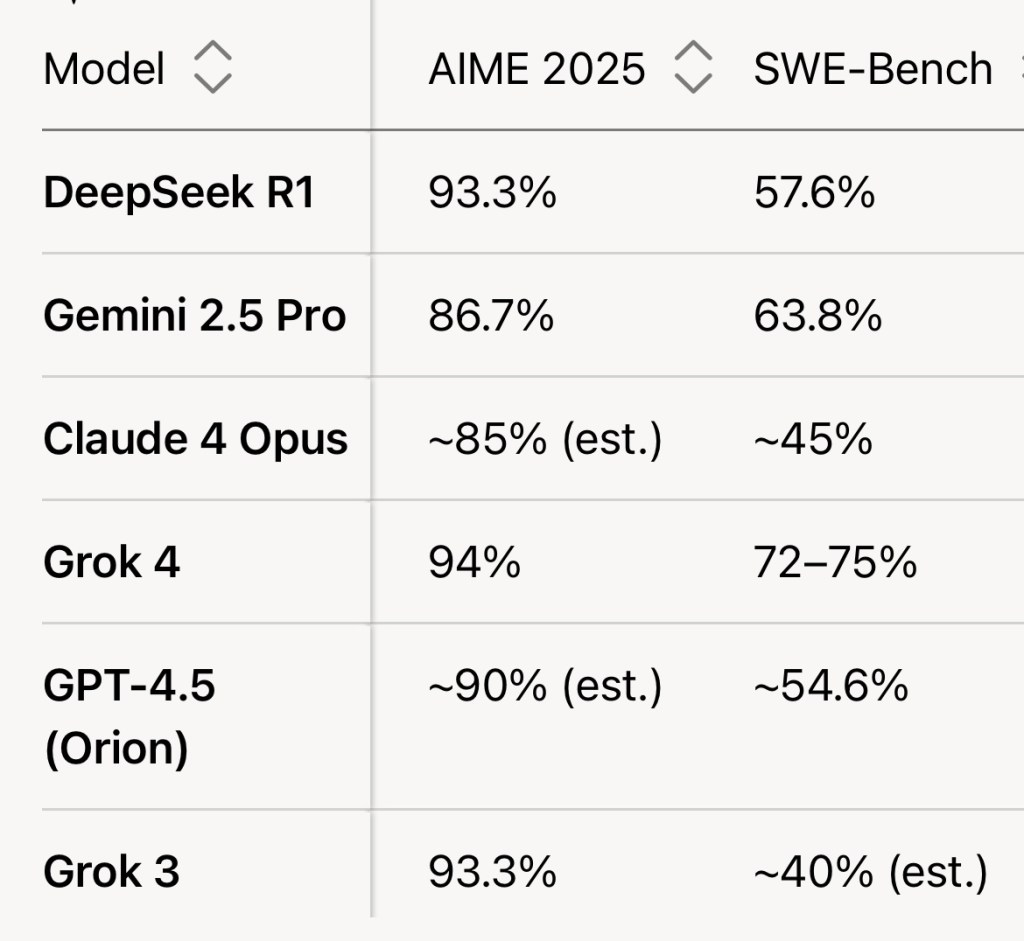Click the sort arrows beside AIME 2025

[x=693, y=70]
